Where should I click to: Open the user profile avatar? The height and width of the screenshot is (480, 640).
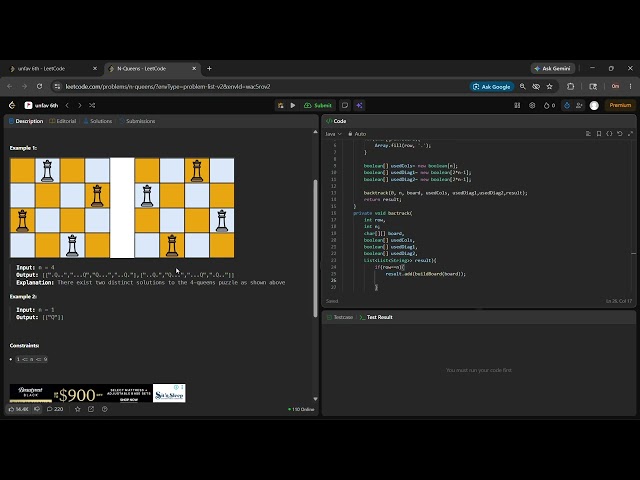tap(594, 105)
